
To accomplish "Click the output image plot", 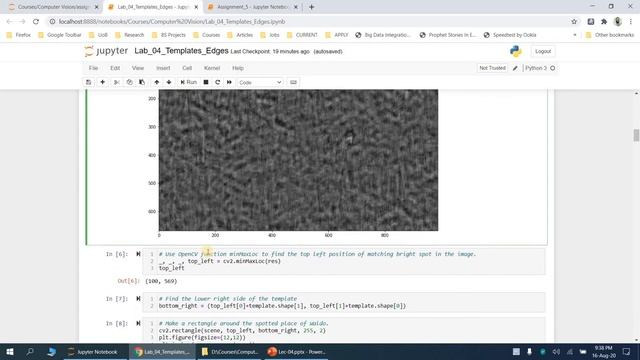I will tap(298, 160).
